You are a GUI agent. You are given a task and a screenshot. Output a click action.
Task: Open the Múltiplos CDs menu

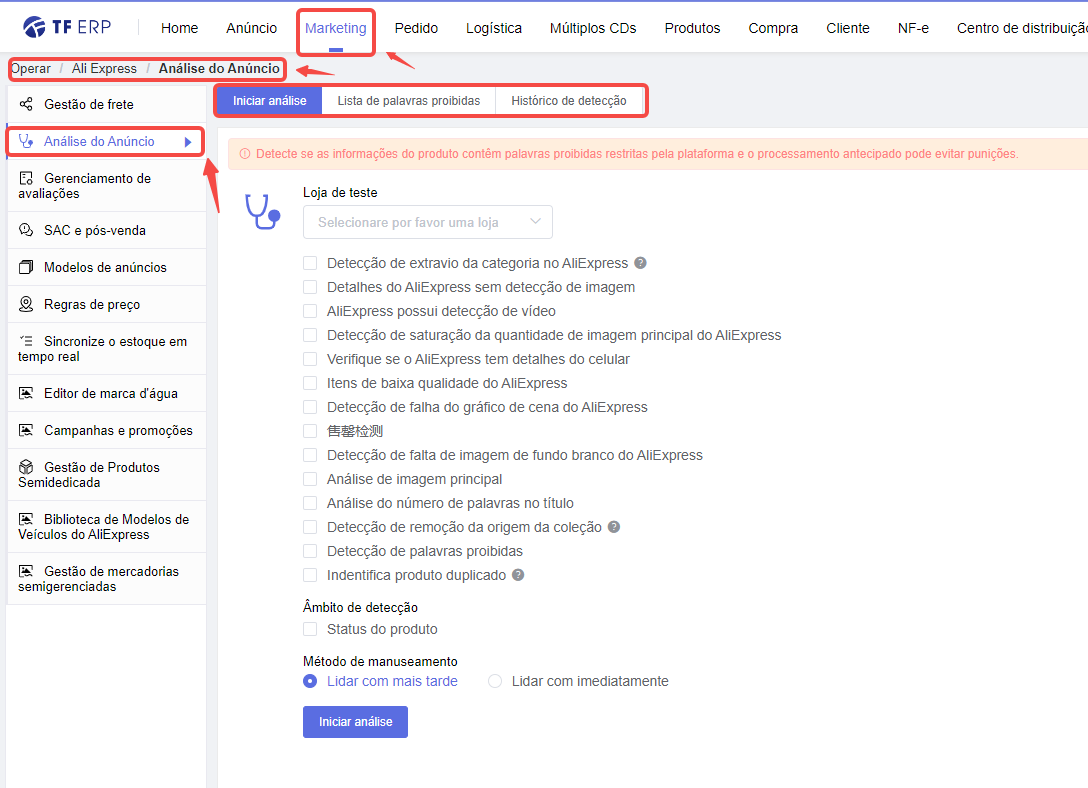pyautogui.click(x=593, y=28)
